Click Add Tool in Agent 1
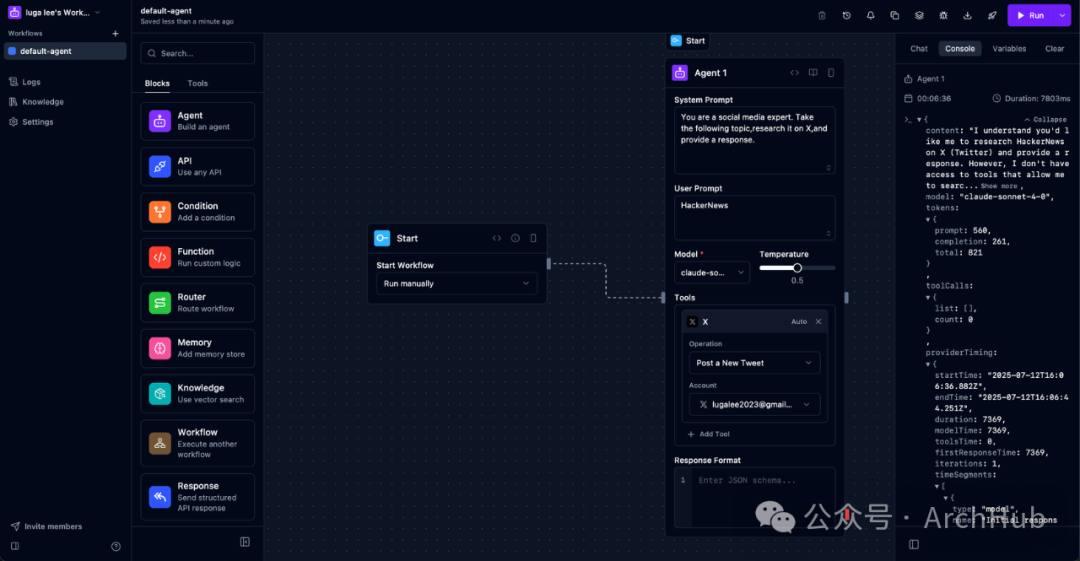The width and height of the screenshot is (1080, 561). coord(709,434)
